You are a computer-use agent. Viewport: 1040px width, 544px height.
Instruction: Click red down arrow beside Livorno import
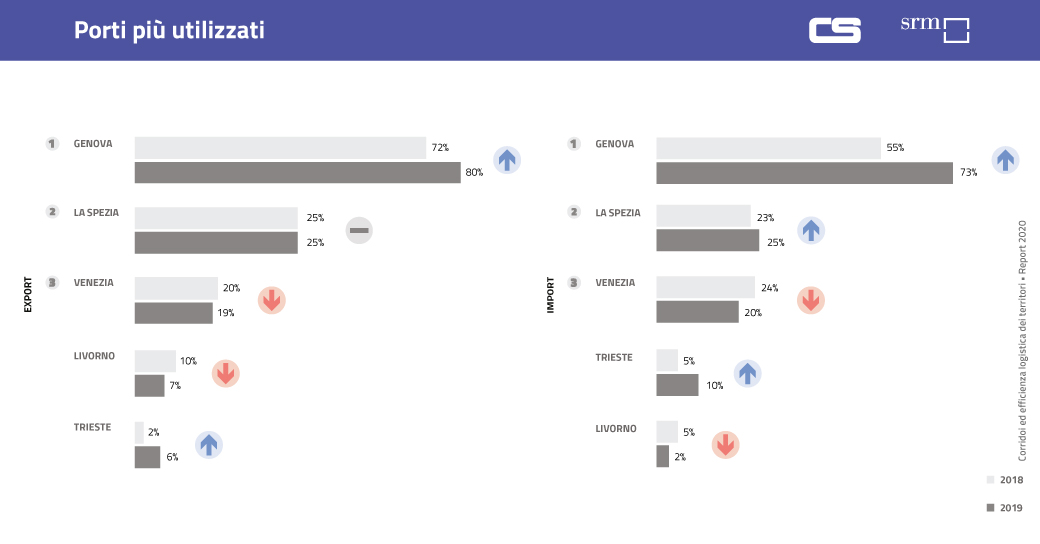coord(725,444)
